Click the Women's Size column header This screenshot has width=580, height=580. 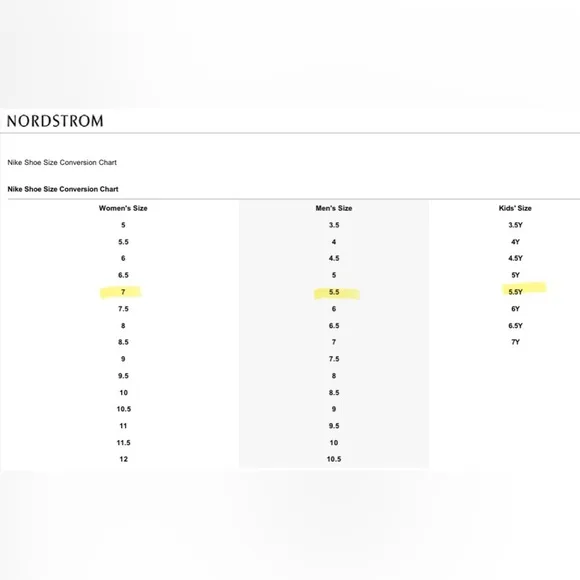point(123,208)
